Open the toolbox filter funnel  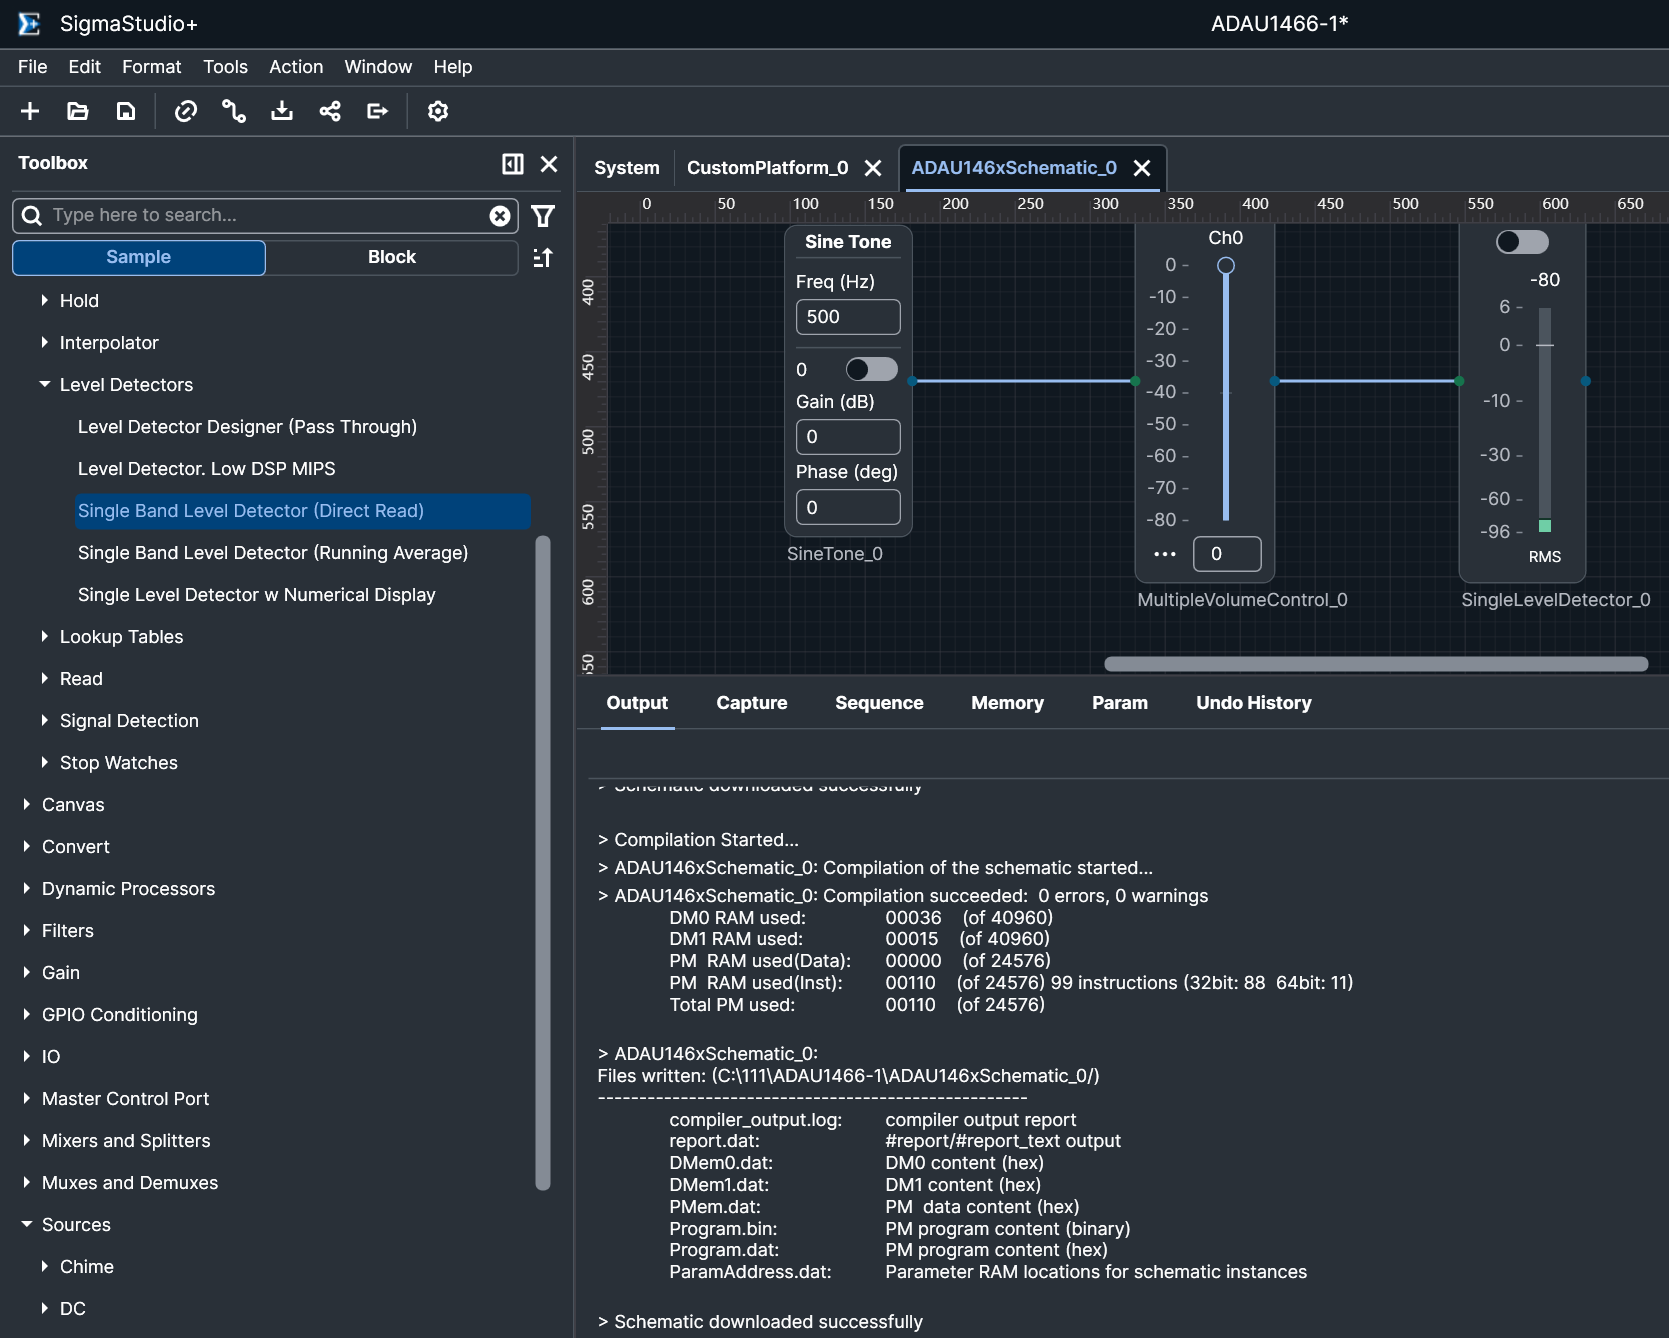coord(543,216)
